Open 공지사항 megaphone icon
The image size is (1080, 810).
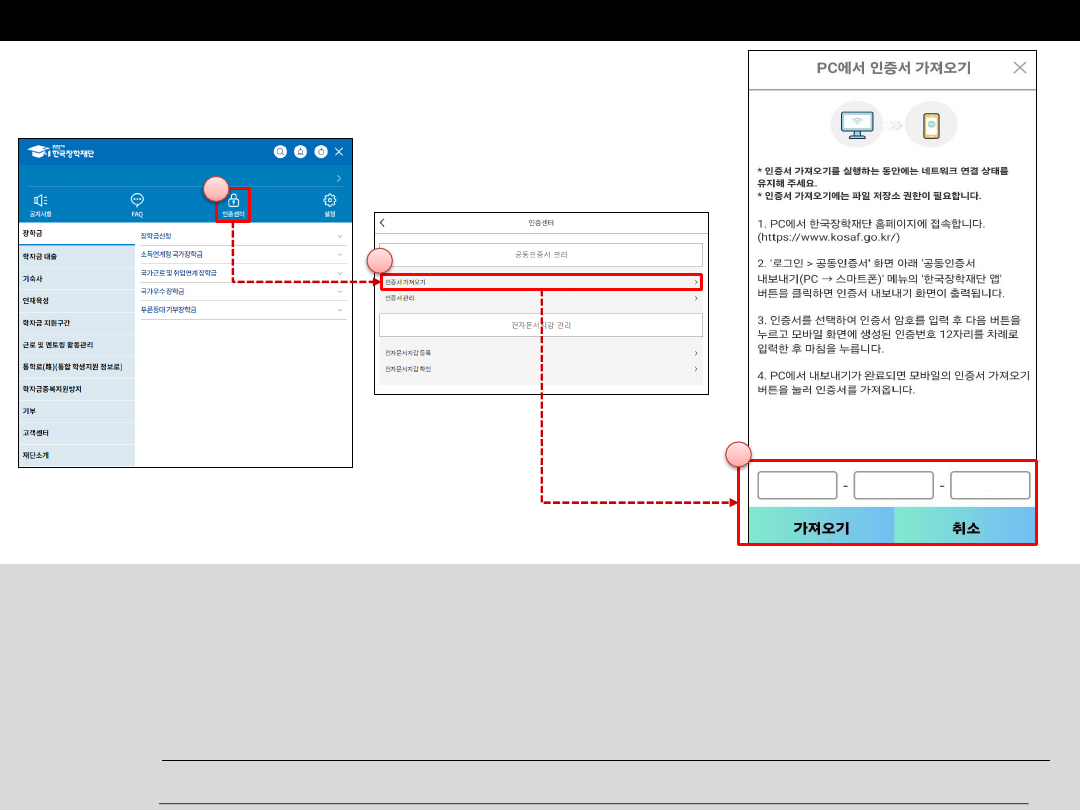click(41, 203)
